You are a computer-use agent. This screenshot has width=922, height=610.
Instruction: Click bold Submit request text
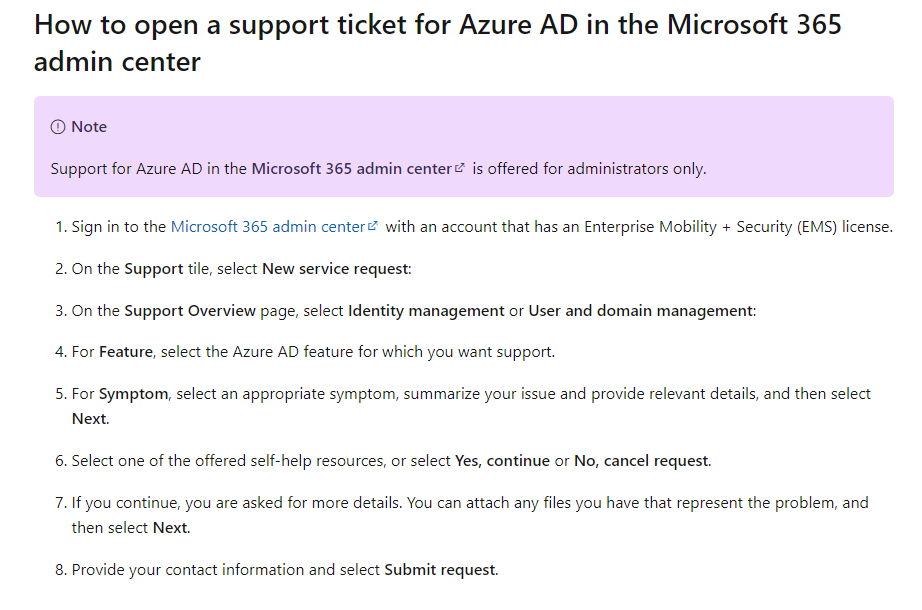click(x=440, y=569)
